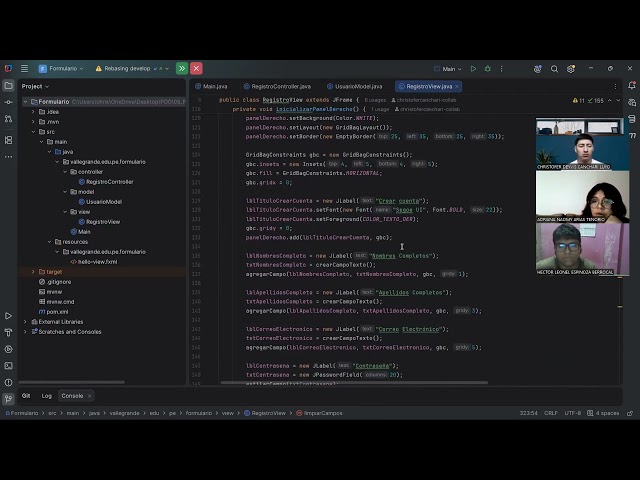Open Rebasing develop branch dropdown
Image resolution: width=640 pixels, height=480 pixels.
[132, 69]
